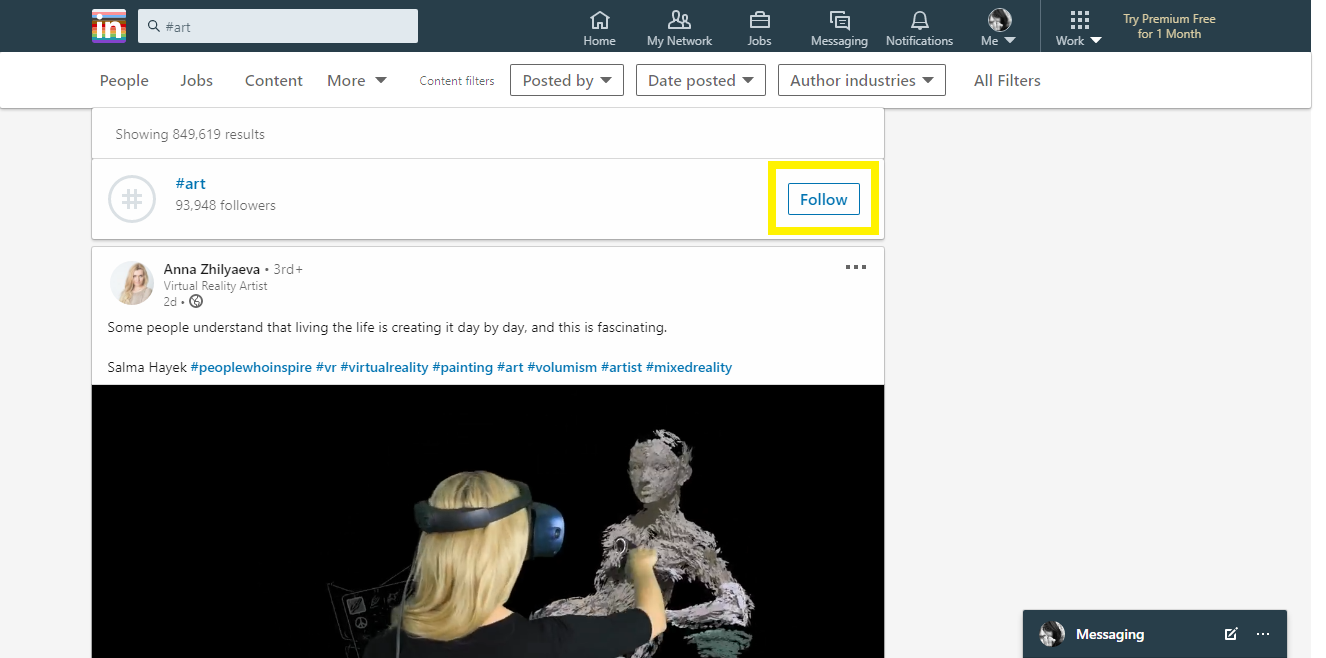Screen dimensions: 1326x658
Task: View Notifications bell
Action: pos(919,28)
